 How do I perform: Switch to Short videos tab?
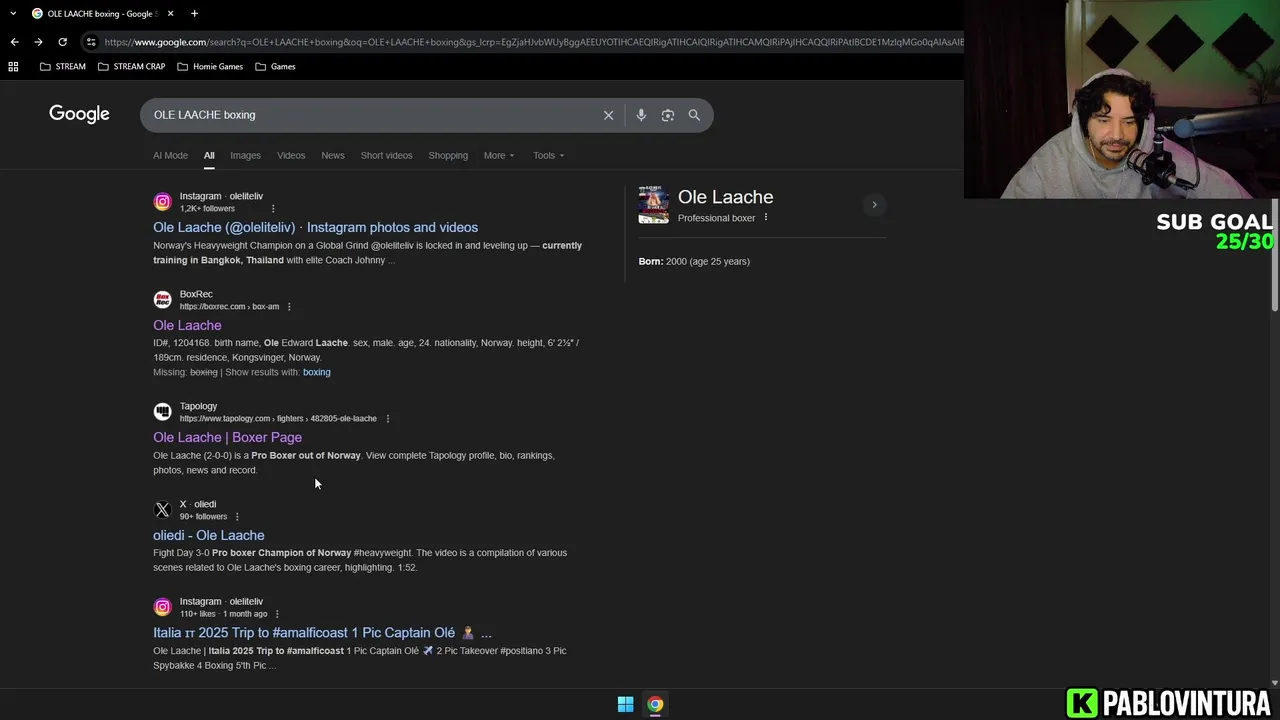tap(386, 155)
